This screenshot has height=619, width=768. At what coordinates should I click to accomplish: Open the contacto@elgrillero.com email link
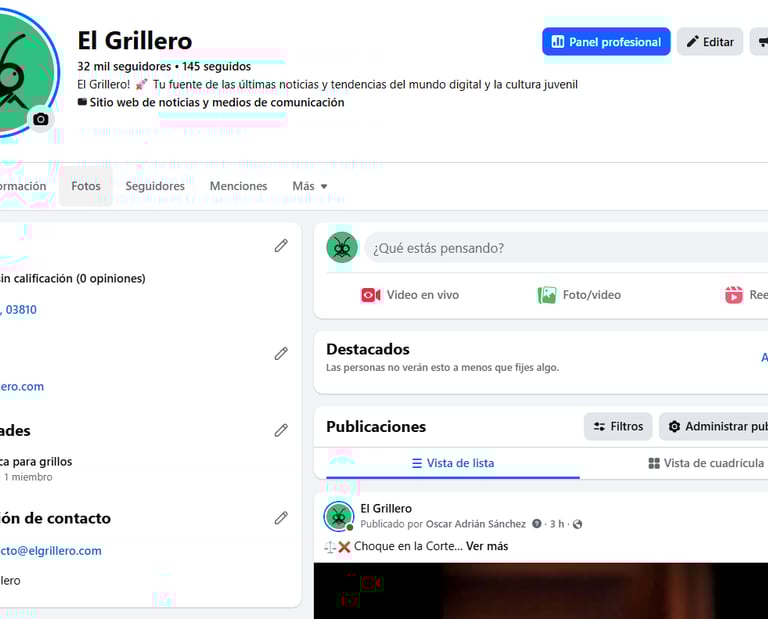coord(51,551)
